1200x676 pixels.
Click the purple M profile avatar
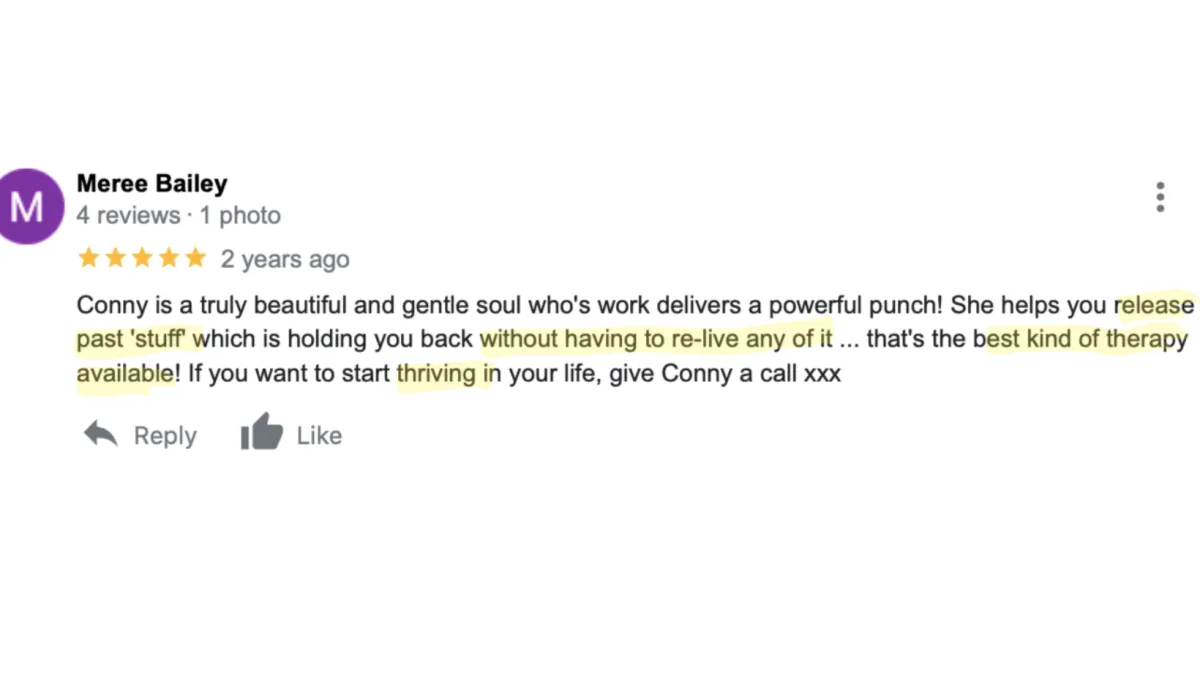pyautogui.click(x=27, y=207)
